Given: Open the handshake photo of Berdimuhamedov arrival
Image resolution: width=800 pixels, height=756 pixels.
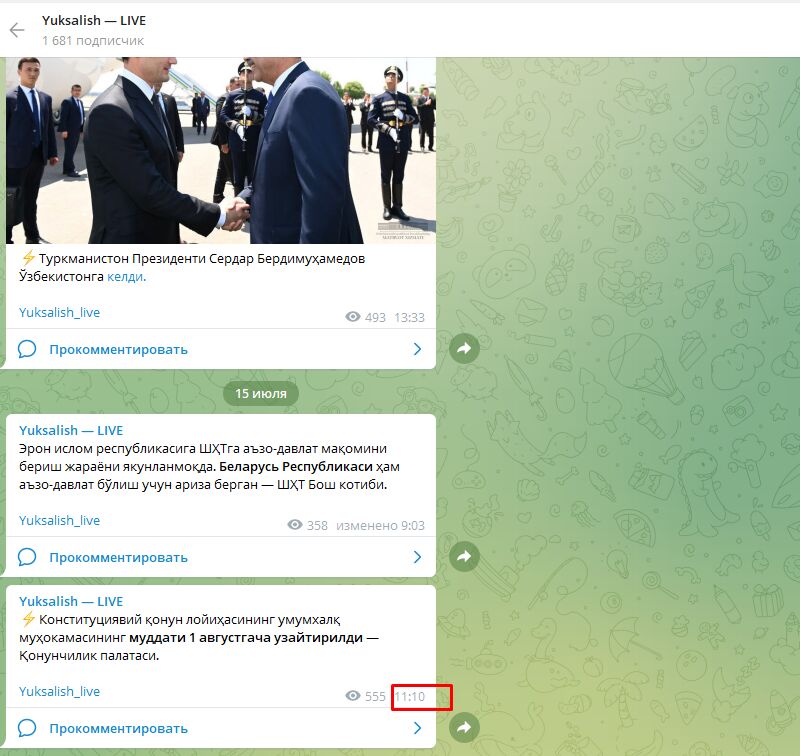Looking at the screenshot, I should tap(221, 150).
